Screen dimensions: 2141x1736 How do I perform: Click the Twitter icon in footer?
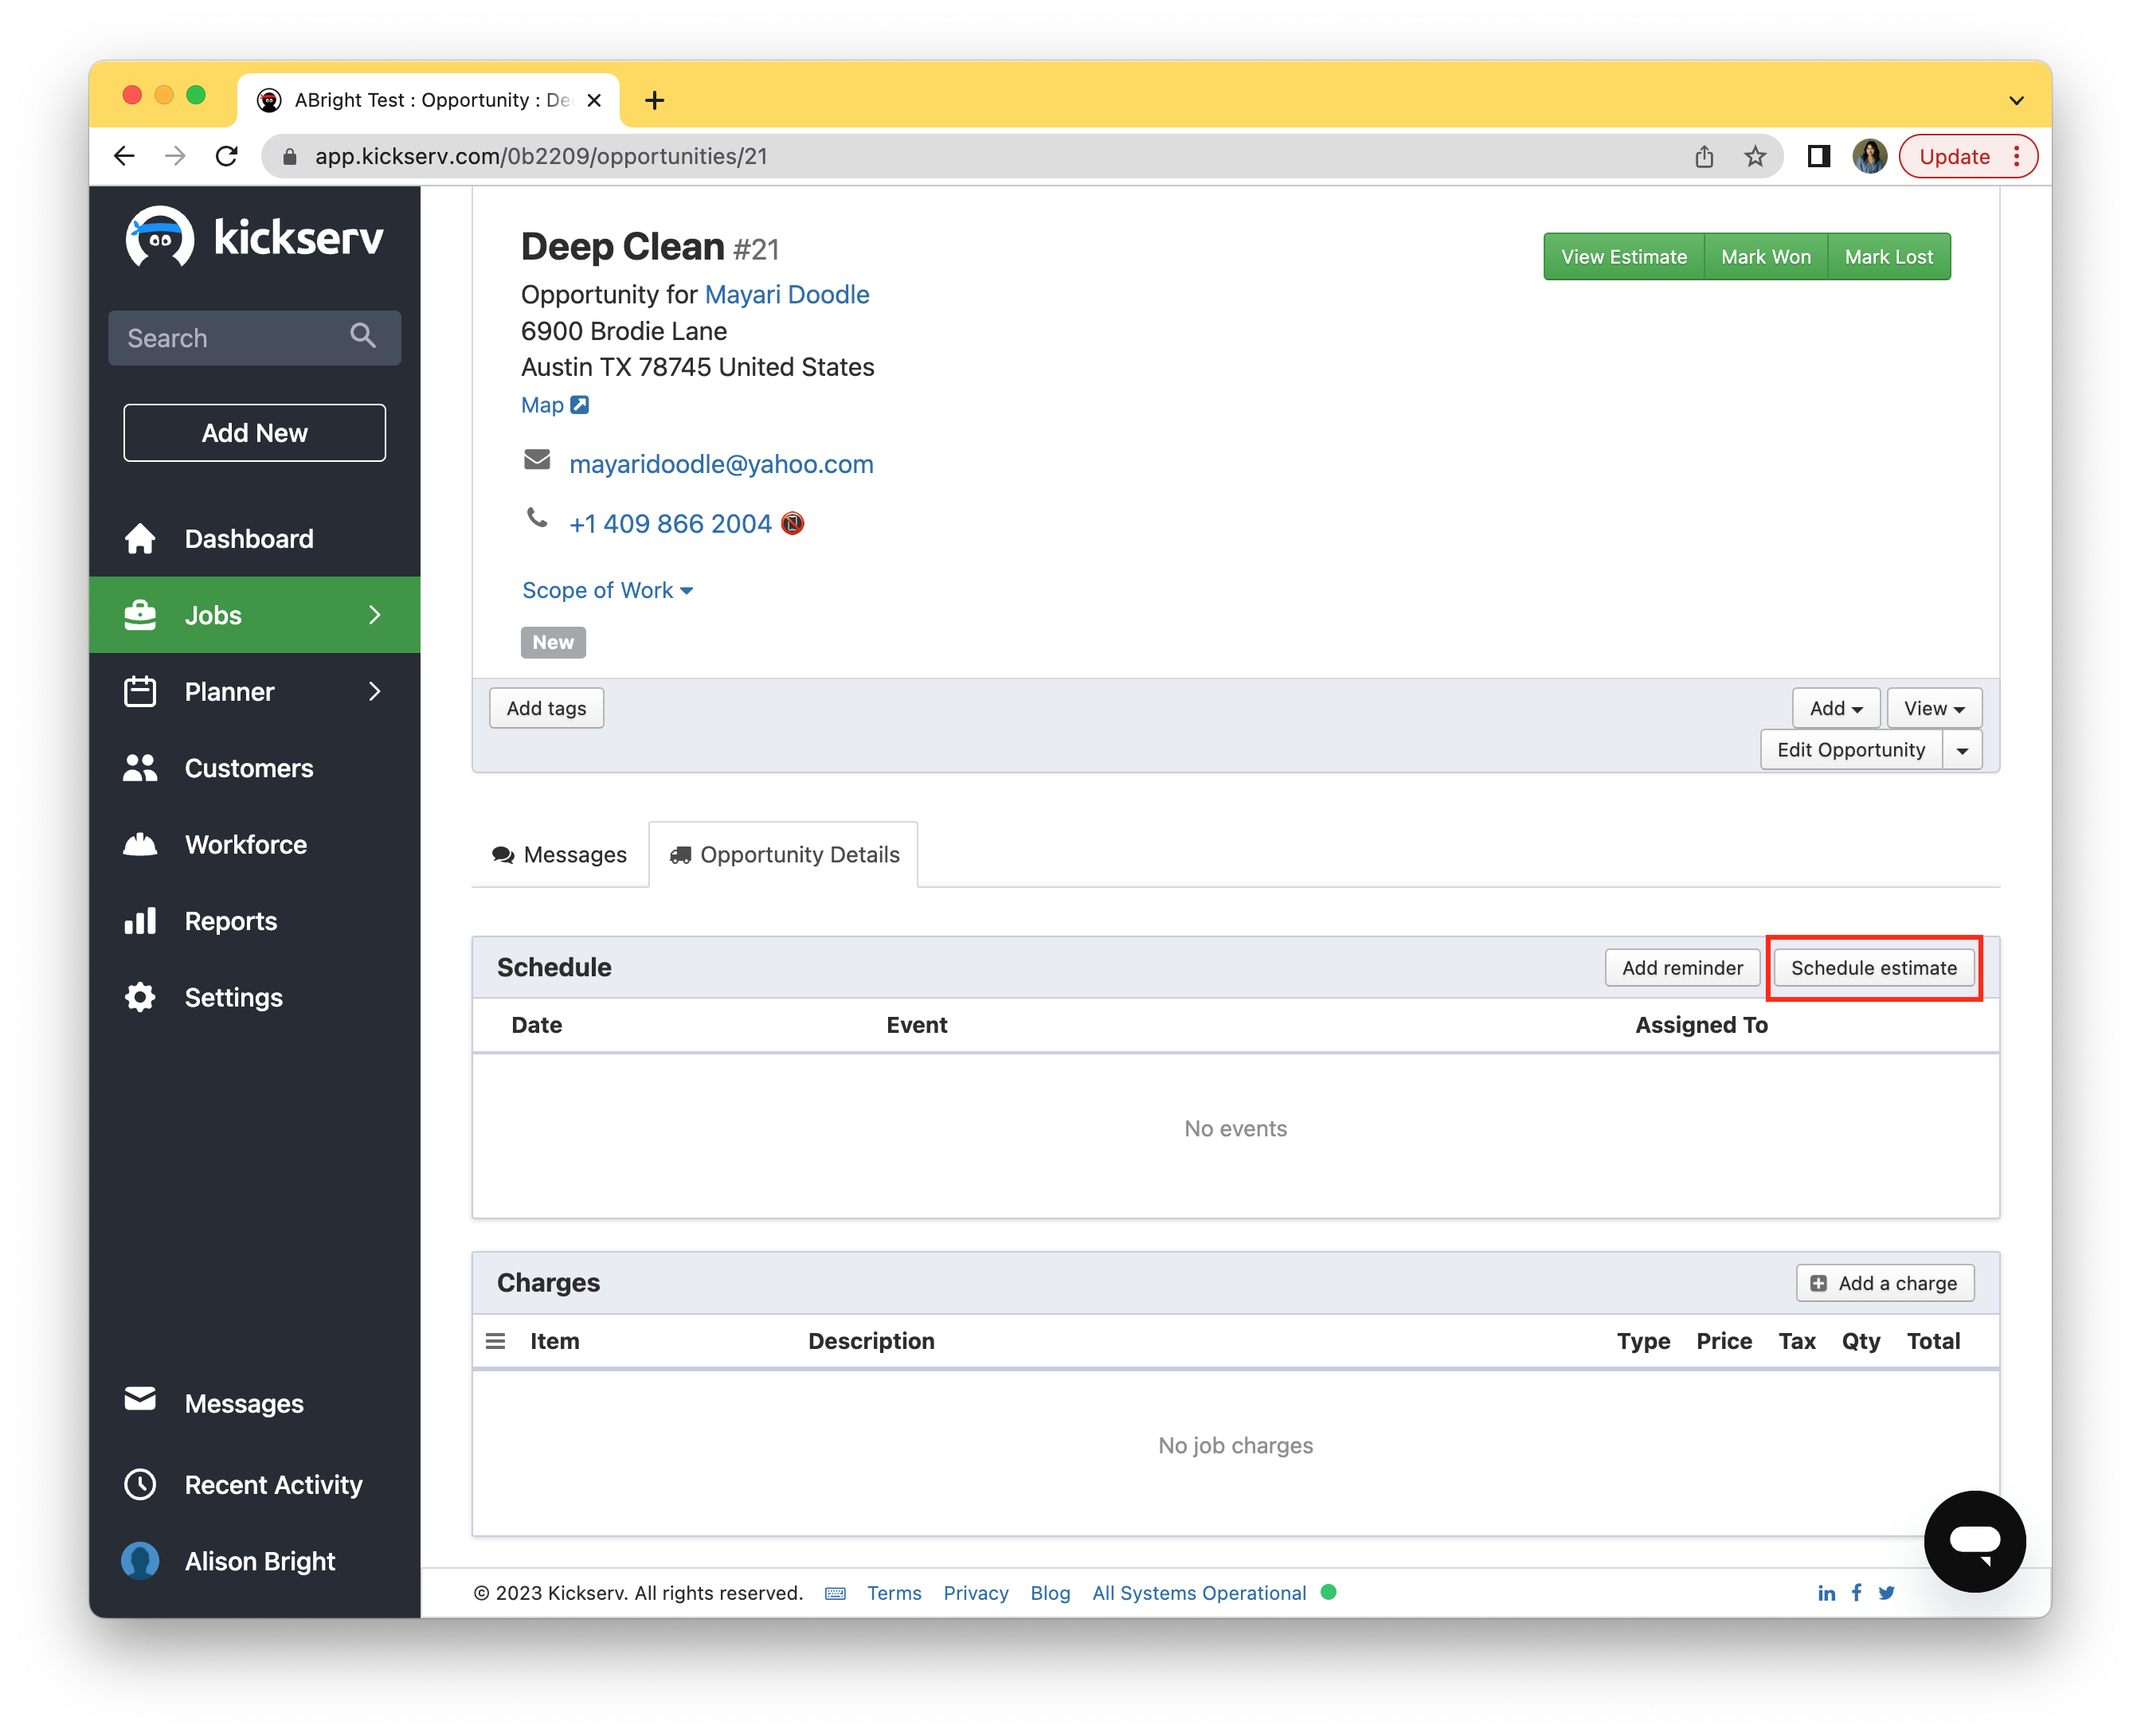click(x=1886, y=1593)
